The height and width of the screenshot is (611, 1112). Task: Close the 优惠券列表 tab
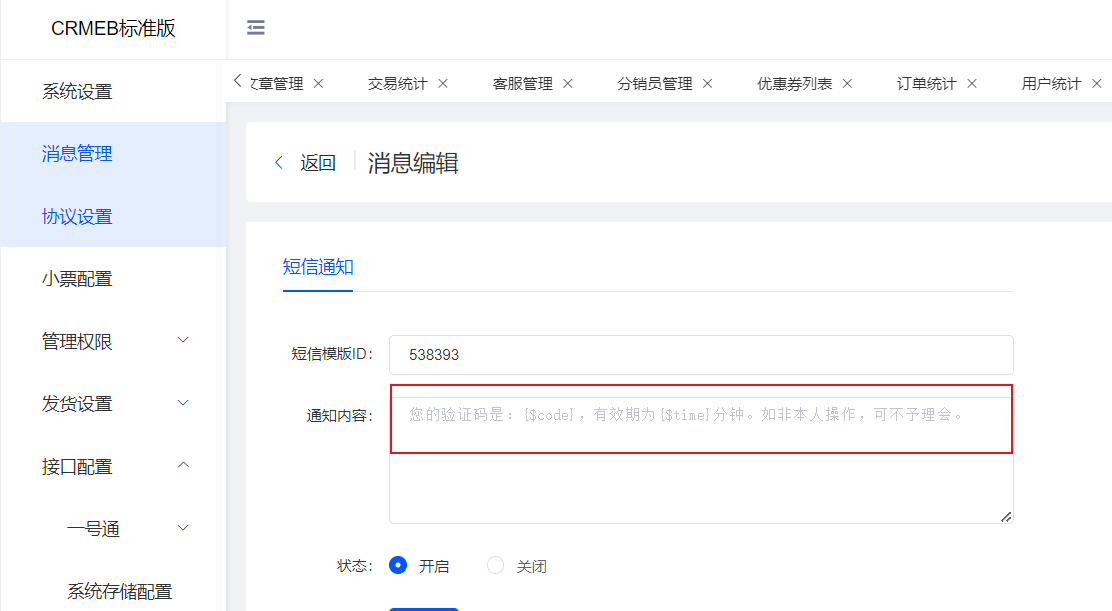click(x=847, y=84)
